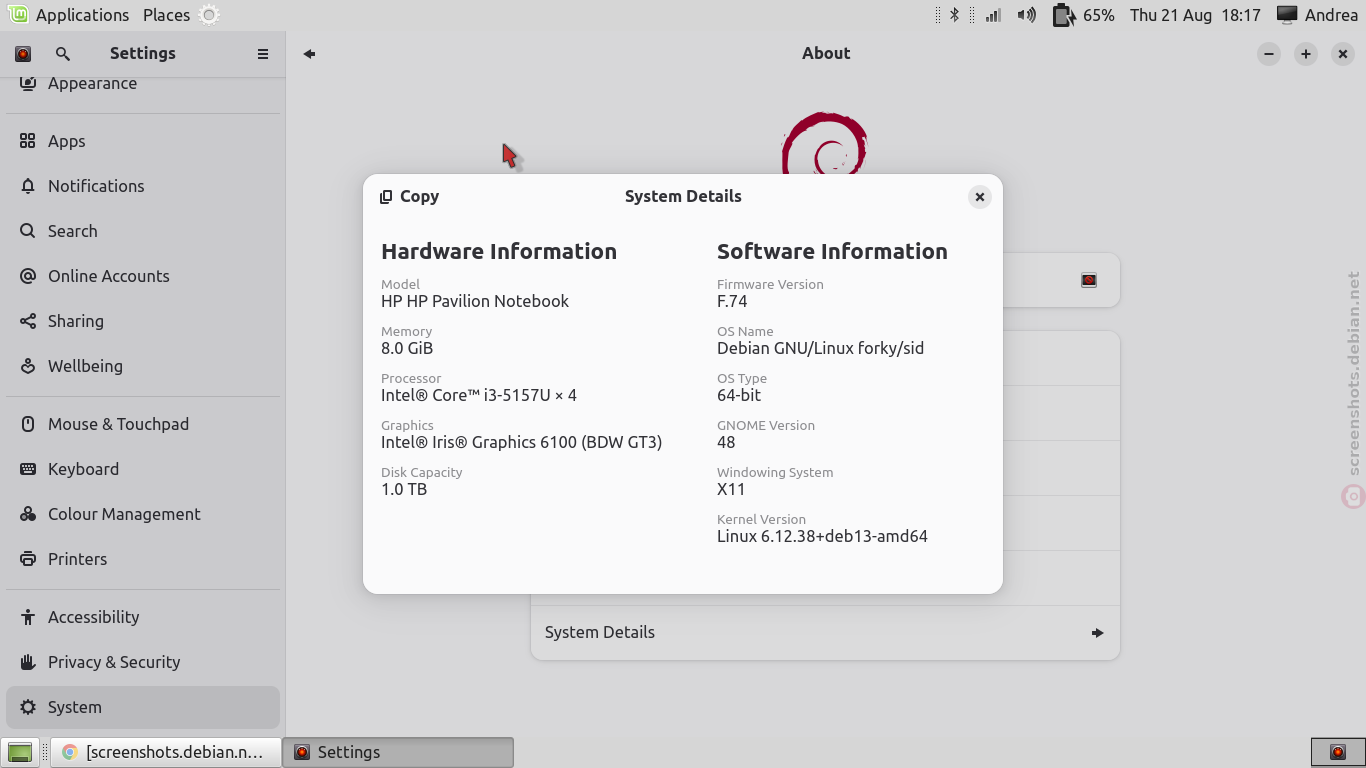The width and height of the screenshot is (1366, 768).
Task: Click the 64-bit OS Type value
Action: tap(739, 395)
